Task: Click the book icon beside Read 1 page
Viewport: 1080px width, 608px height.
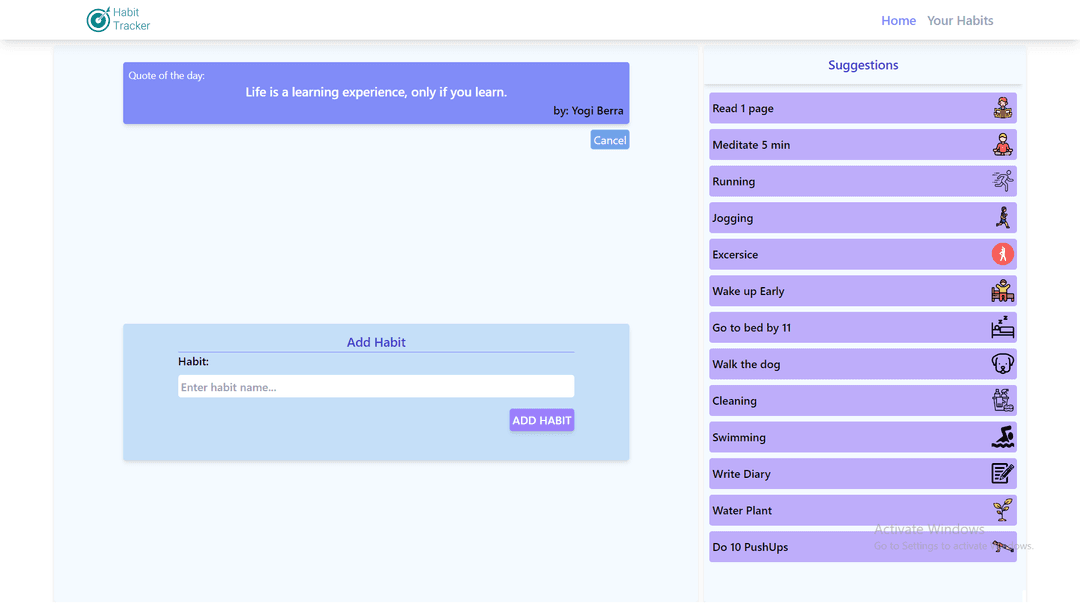Action: pos(1002,108)
